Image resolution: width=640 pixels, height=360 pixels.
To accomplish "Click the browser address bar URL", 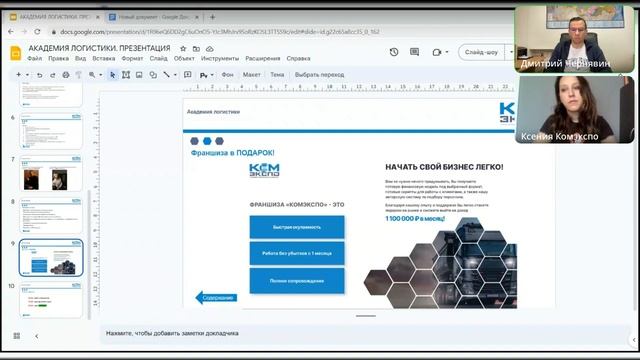I will click(220, 31).
